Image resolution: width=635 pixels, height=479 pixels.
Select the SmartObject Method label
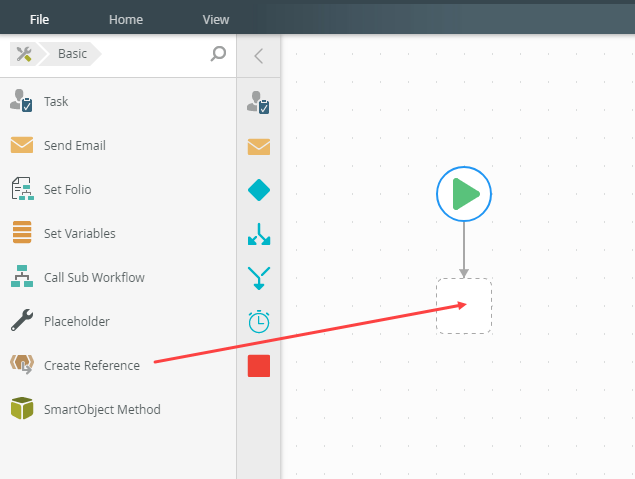(x=102, y=409)
